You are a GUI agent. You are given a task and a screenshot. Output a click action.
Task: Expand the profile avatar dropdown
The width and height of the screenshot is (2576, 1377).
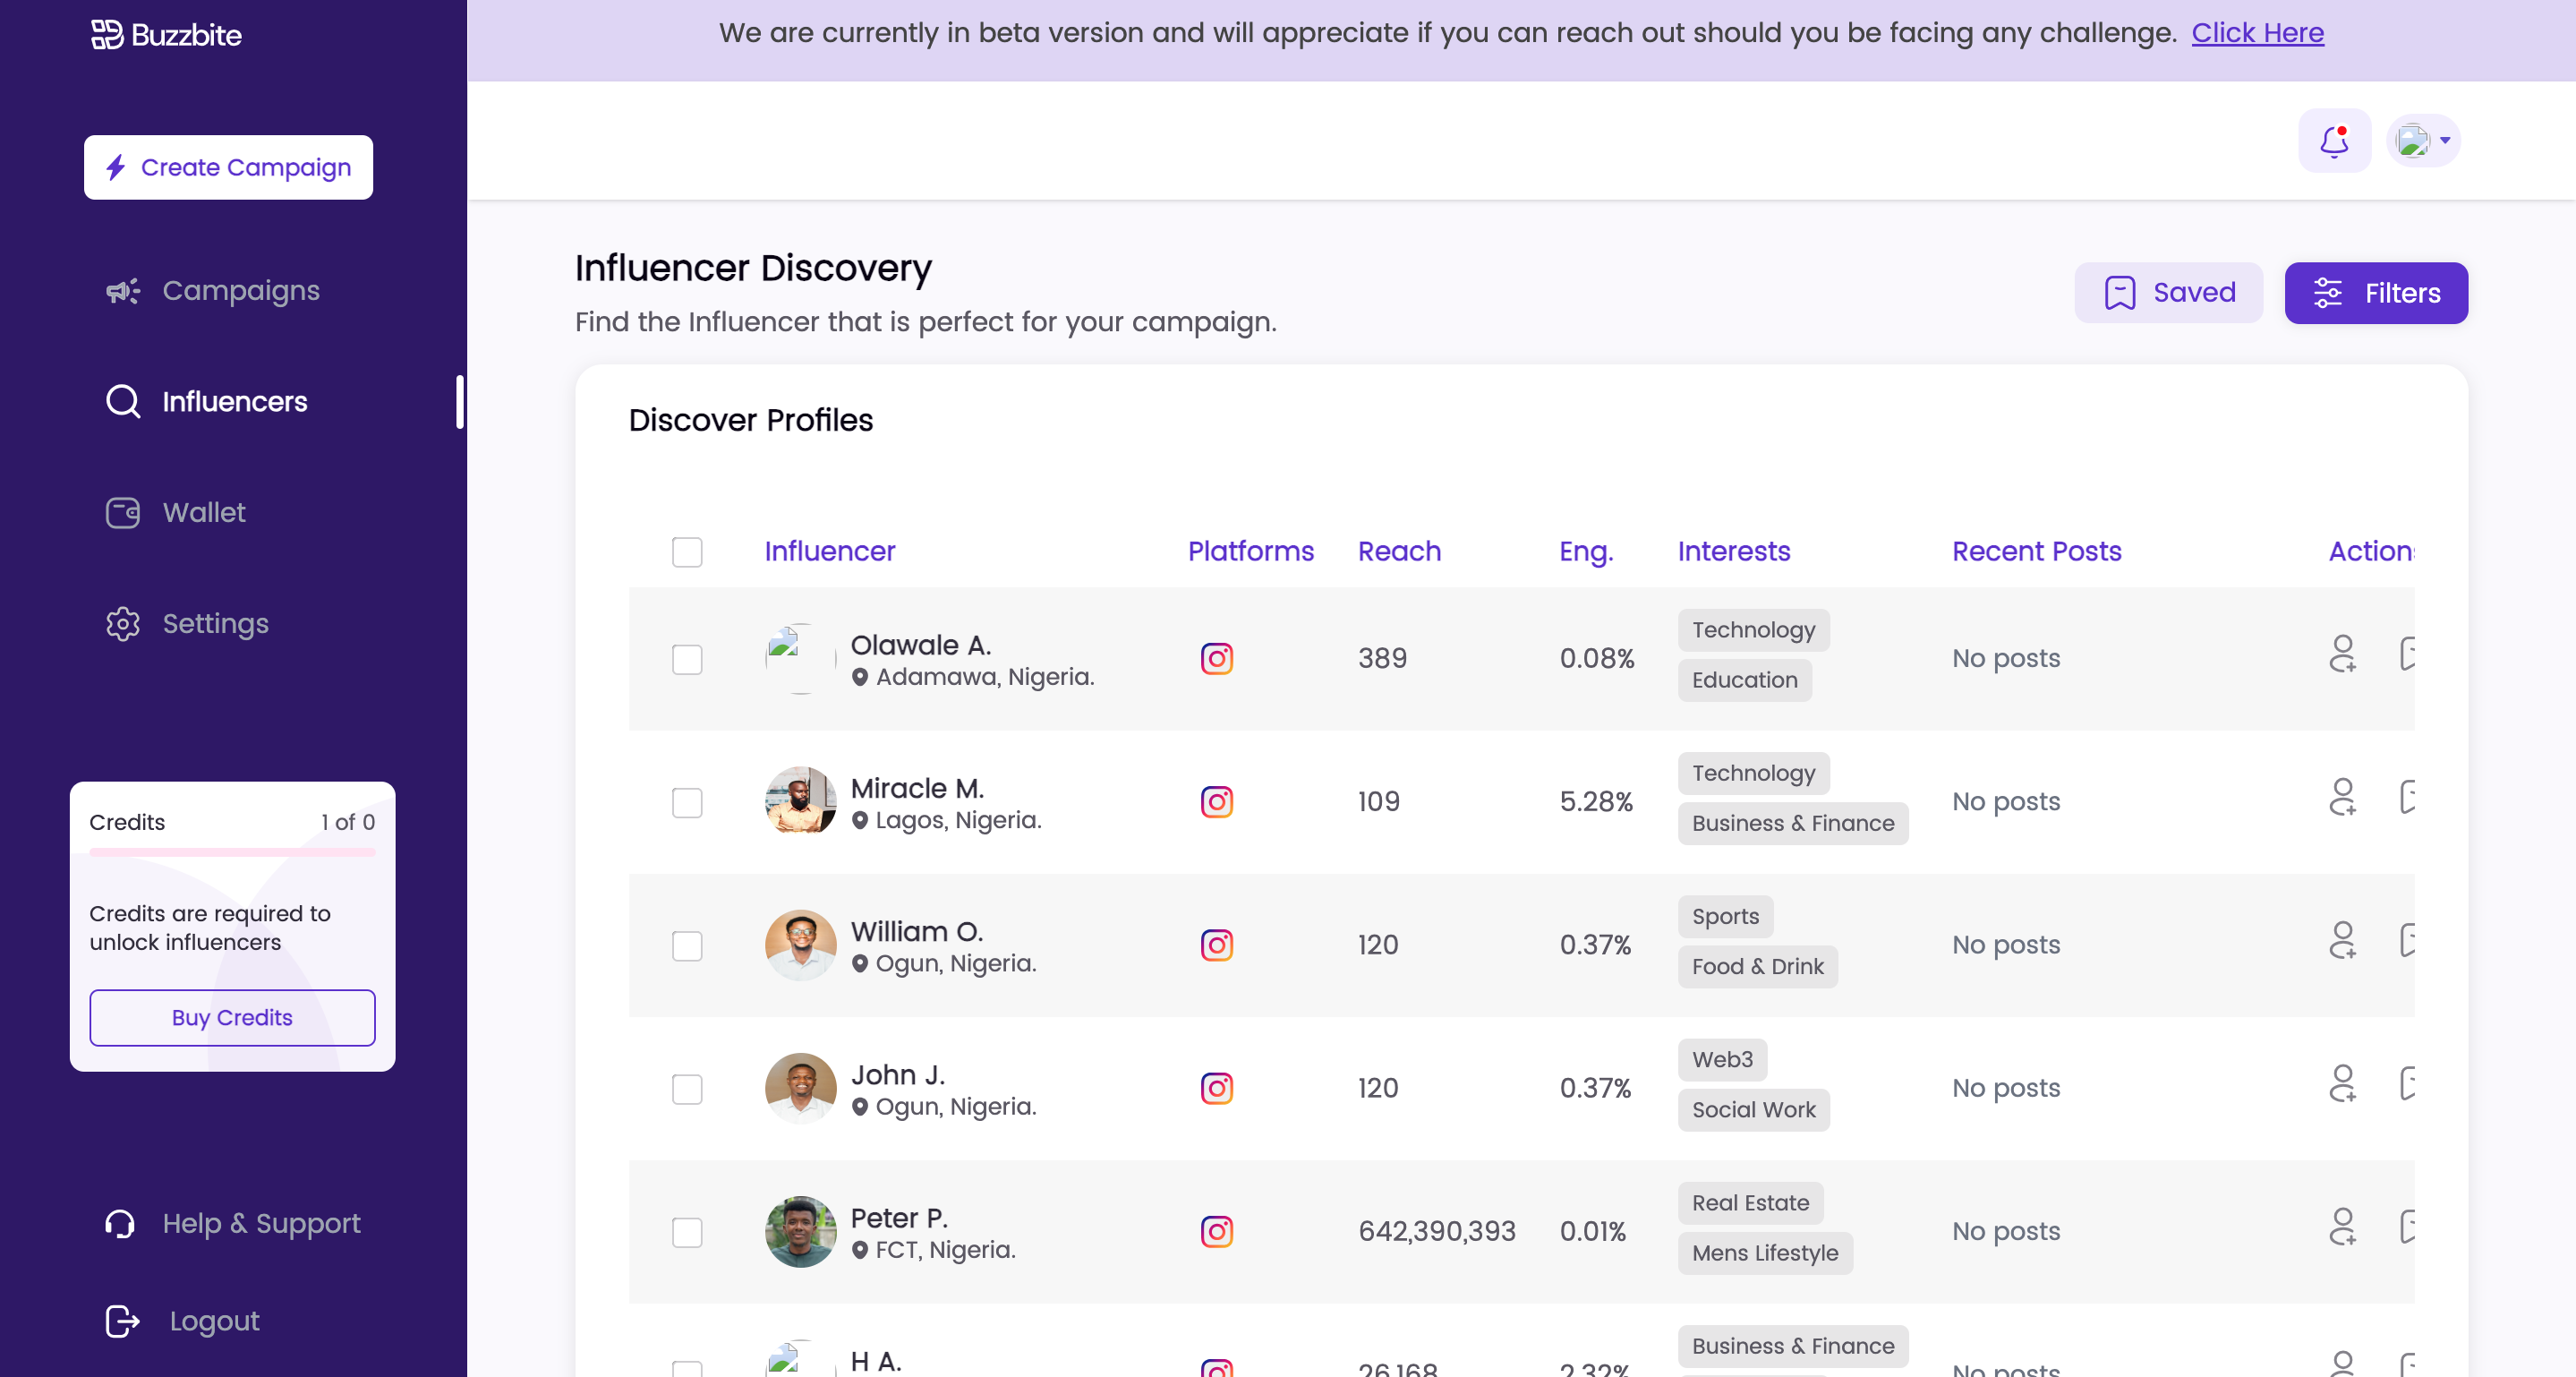(x=2423, y=141)
